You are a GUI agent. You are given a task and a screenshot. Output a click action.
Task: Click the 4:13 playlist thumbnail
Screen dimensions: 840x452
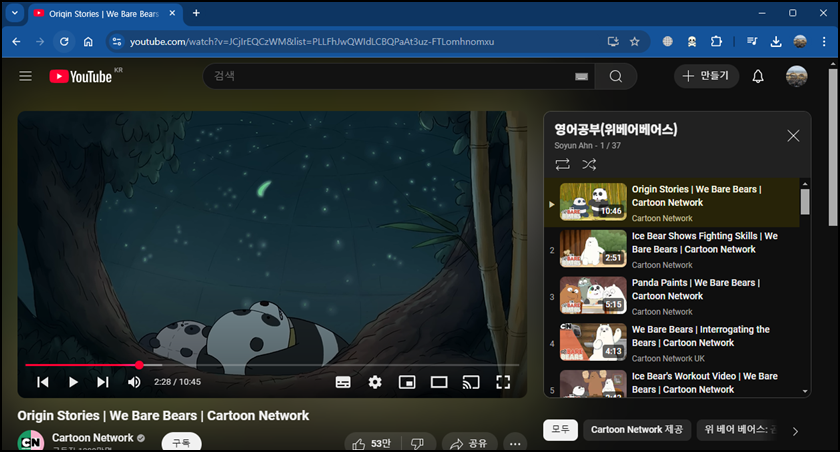click(x=593, y=342)
